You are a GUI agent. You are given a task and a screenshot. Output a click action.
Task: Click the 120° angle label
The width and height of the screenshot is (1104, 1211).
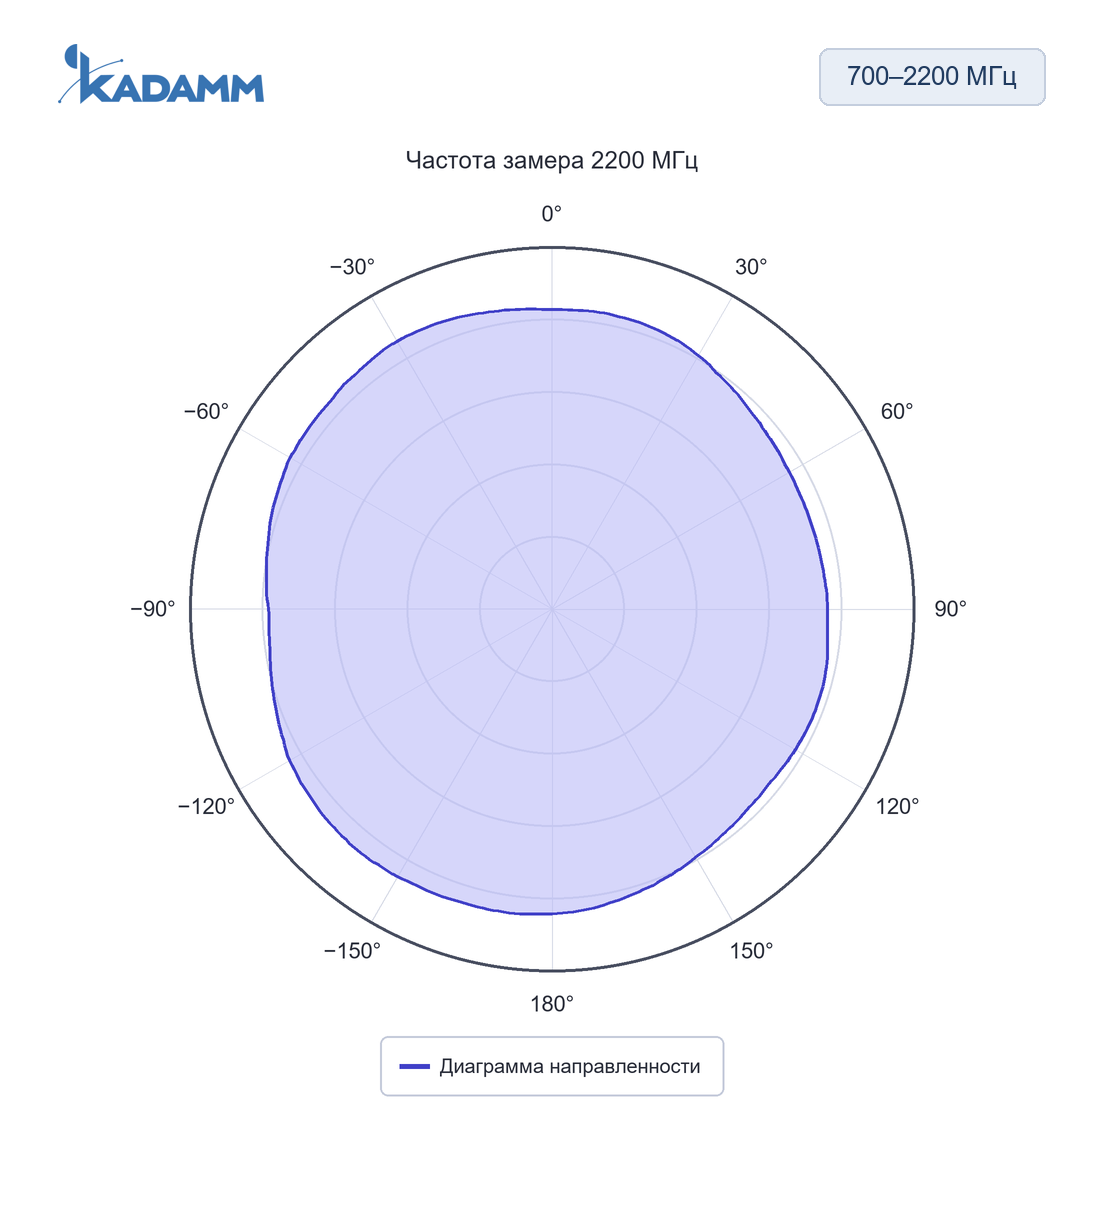pyautogui.click(x=898, y=806)
